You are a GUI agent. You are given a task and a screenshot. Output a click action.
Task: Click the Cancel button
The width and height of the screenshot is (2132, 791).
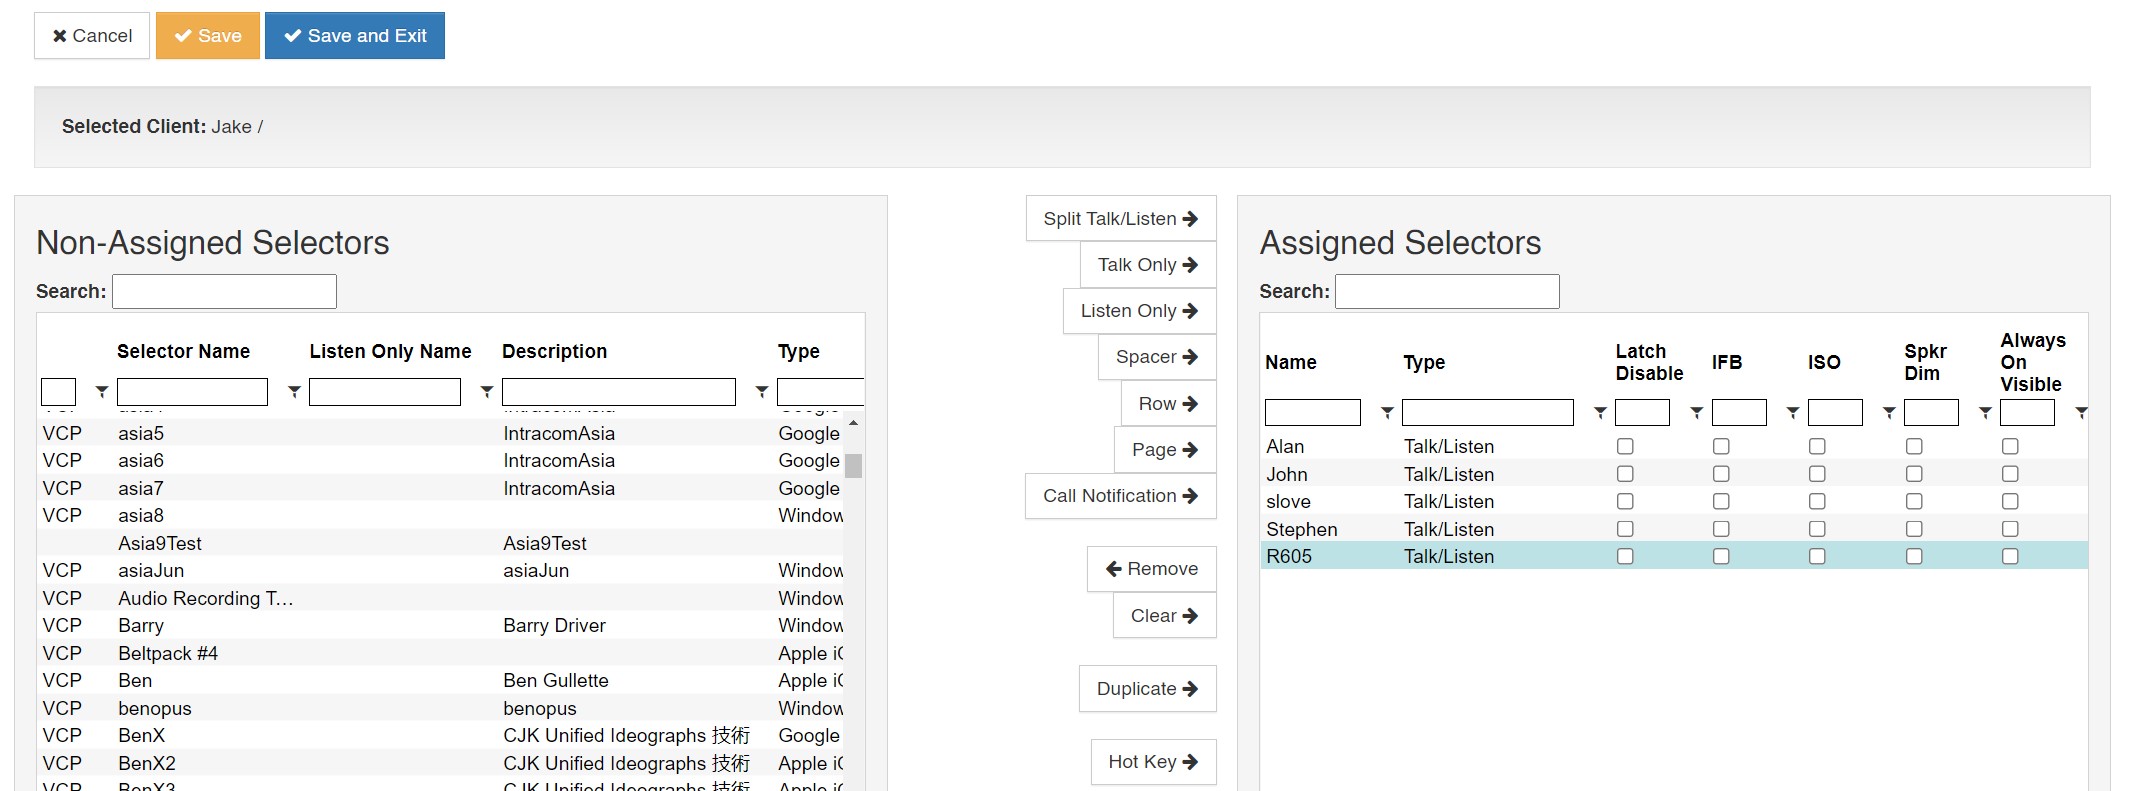92,36
